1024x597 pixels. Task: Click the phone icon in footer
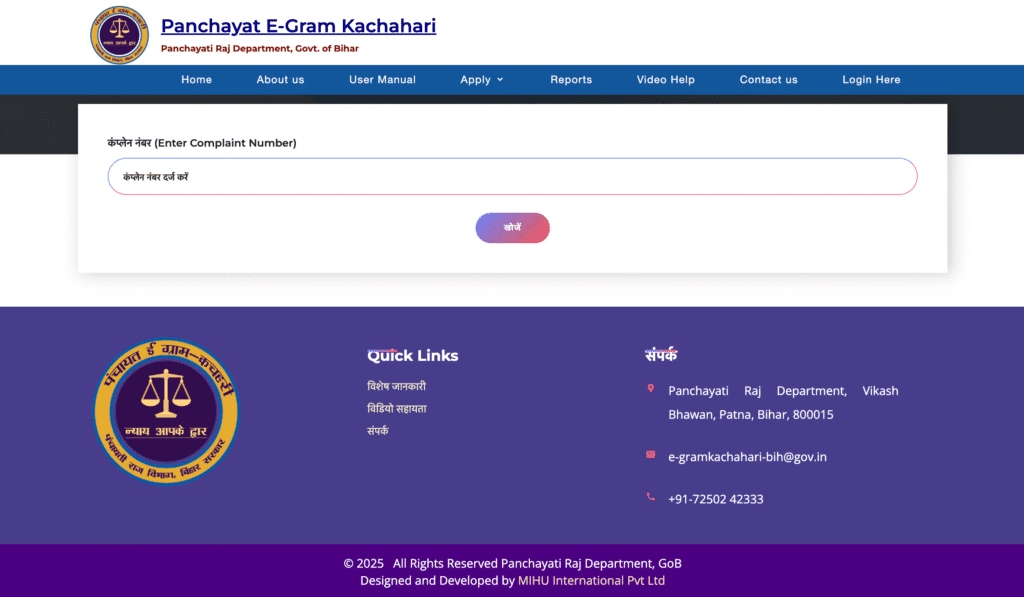(x=650, y=497)
